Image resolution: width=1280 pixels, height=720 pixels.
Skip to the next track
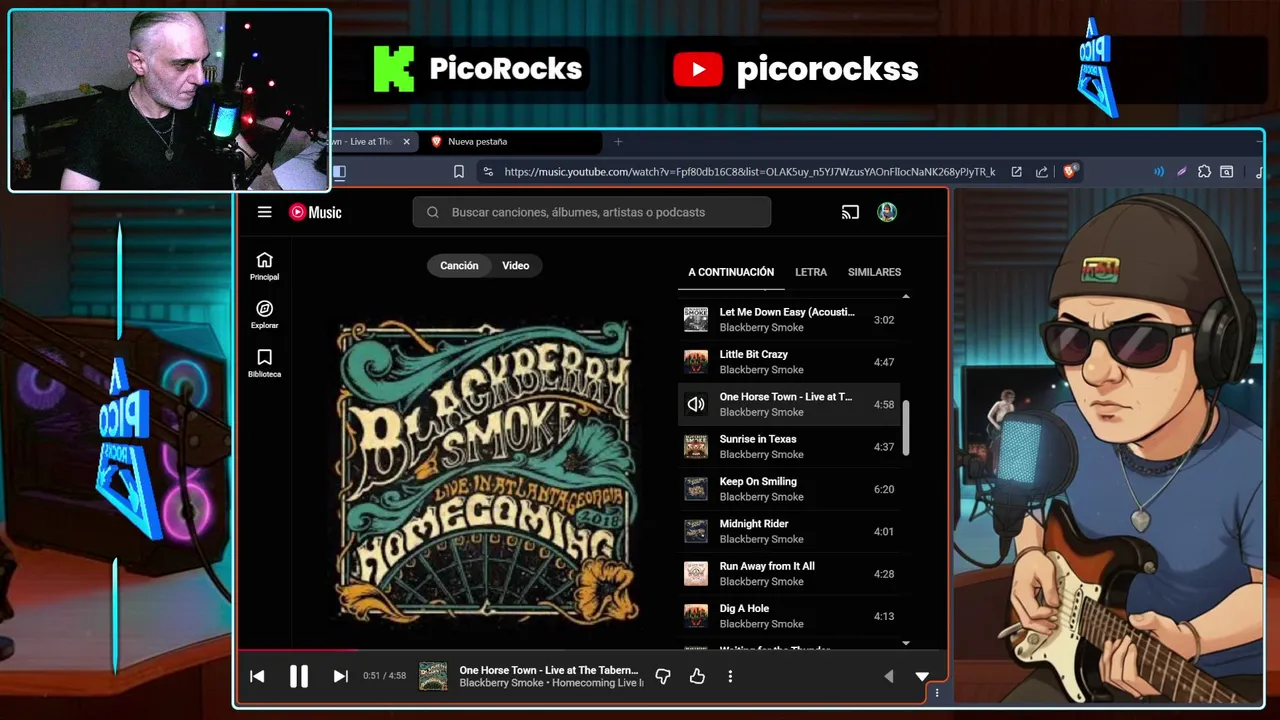point(340,677)
